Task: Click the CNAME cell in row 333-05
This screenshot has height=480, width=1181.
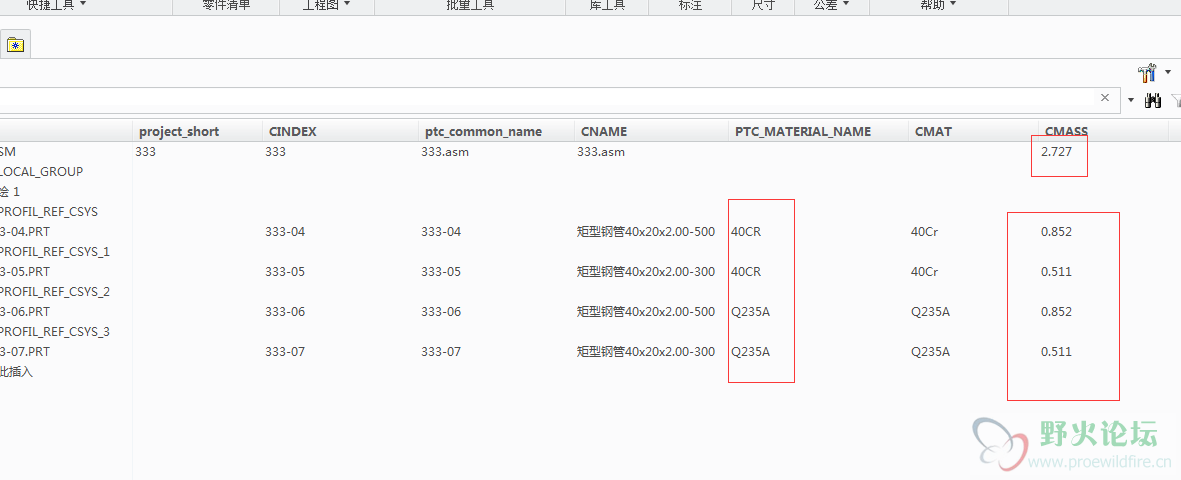Action: click(x=645, y=272)
